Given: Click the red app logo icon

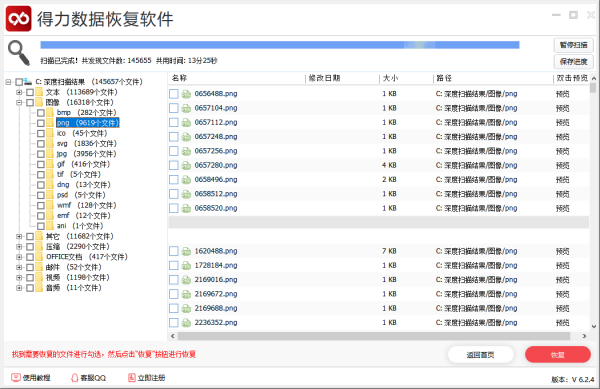Looking at the screenshot, I should point(18,18).
